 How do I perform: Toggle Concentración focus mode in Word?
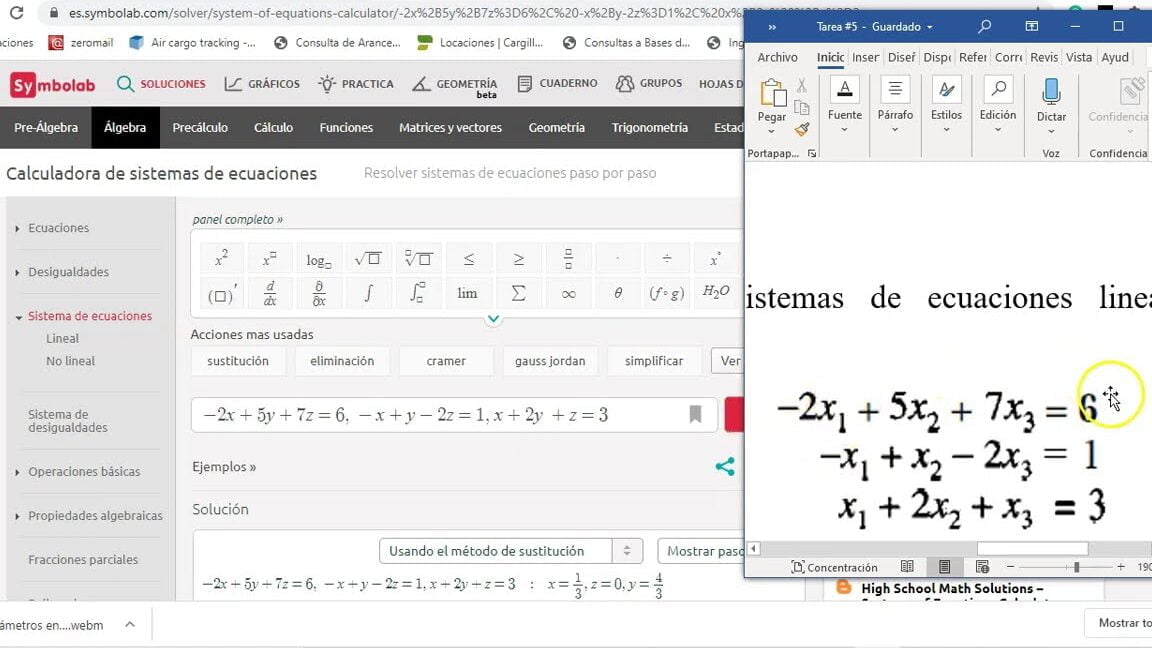click(x=834, y=567)
